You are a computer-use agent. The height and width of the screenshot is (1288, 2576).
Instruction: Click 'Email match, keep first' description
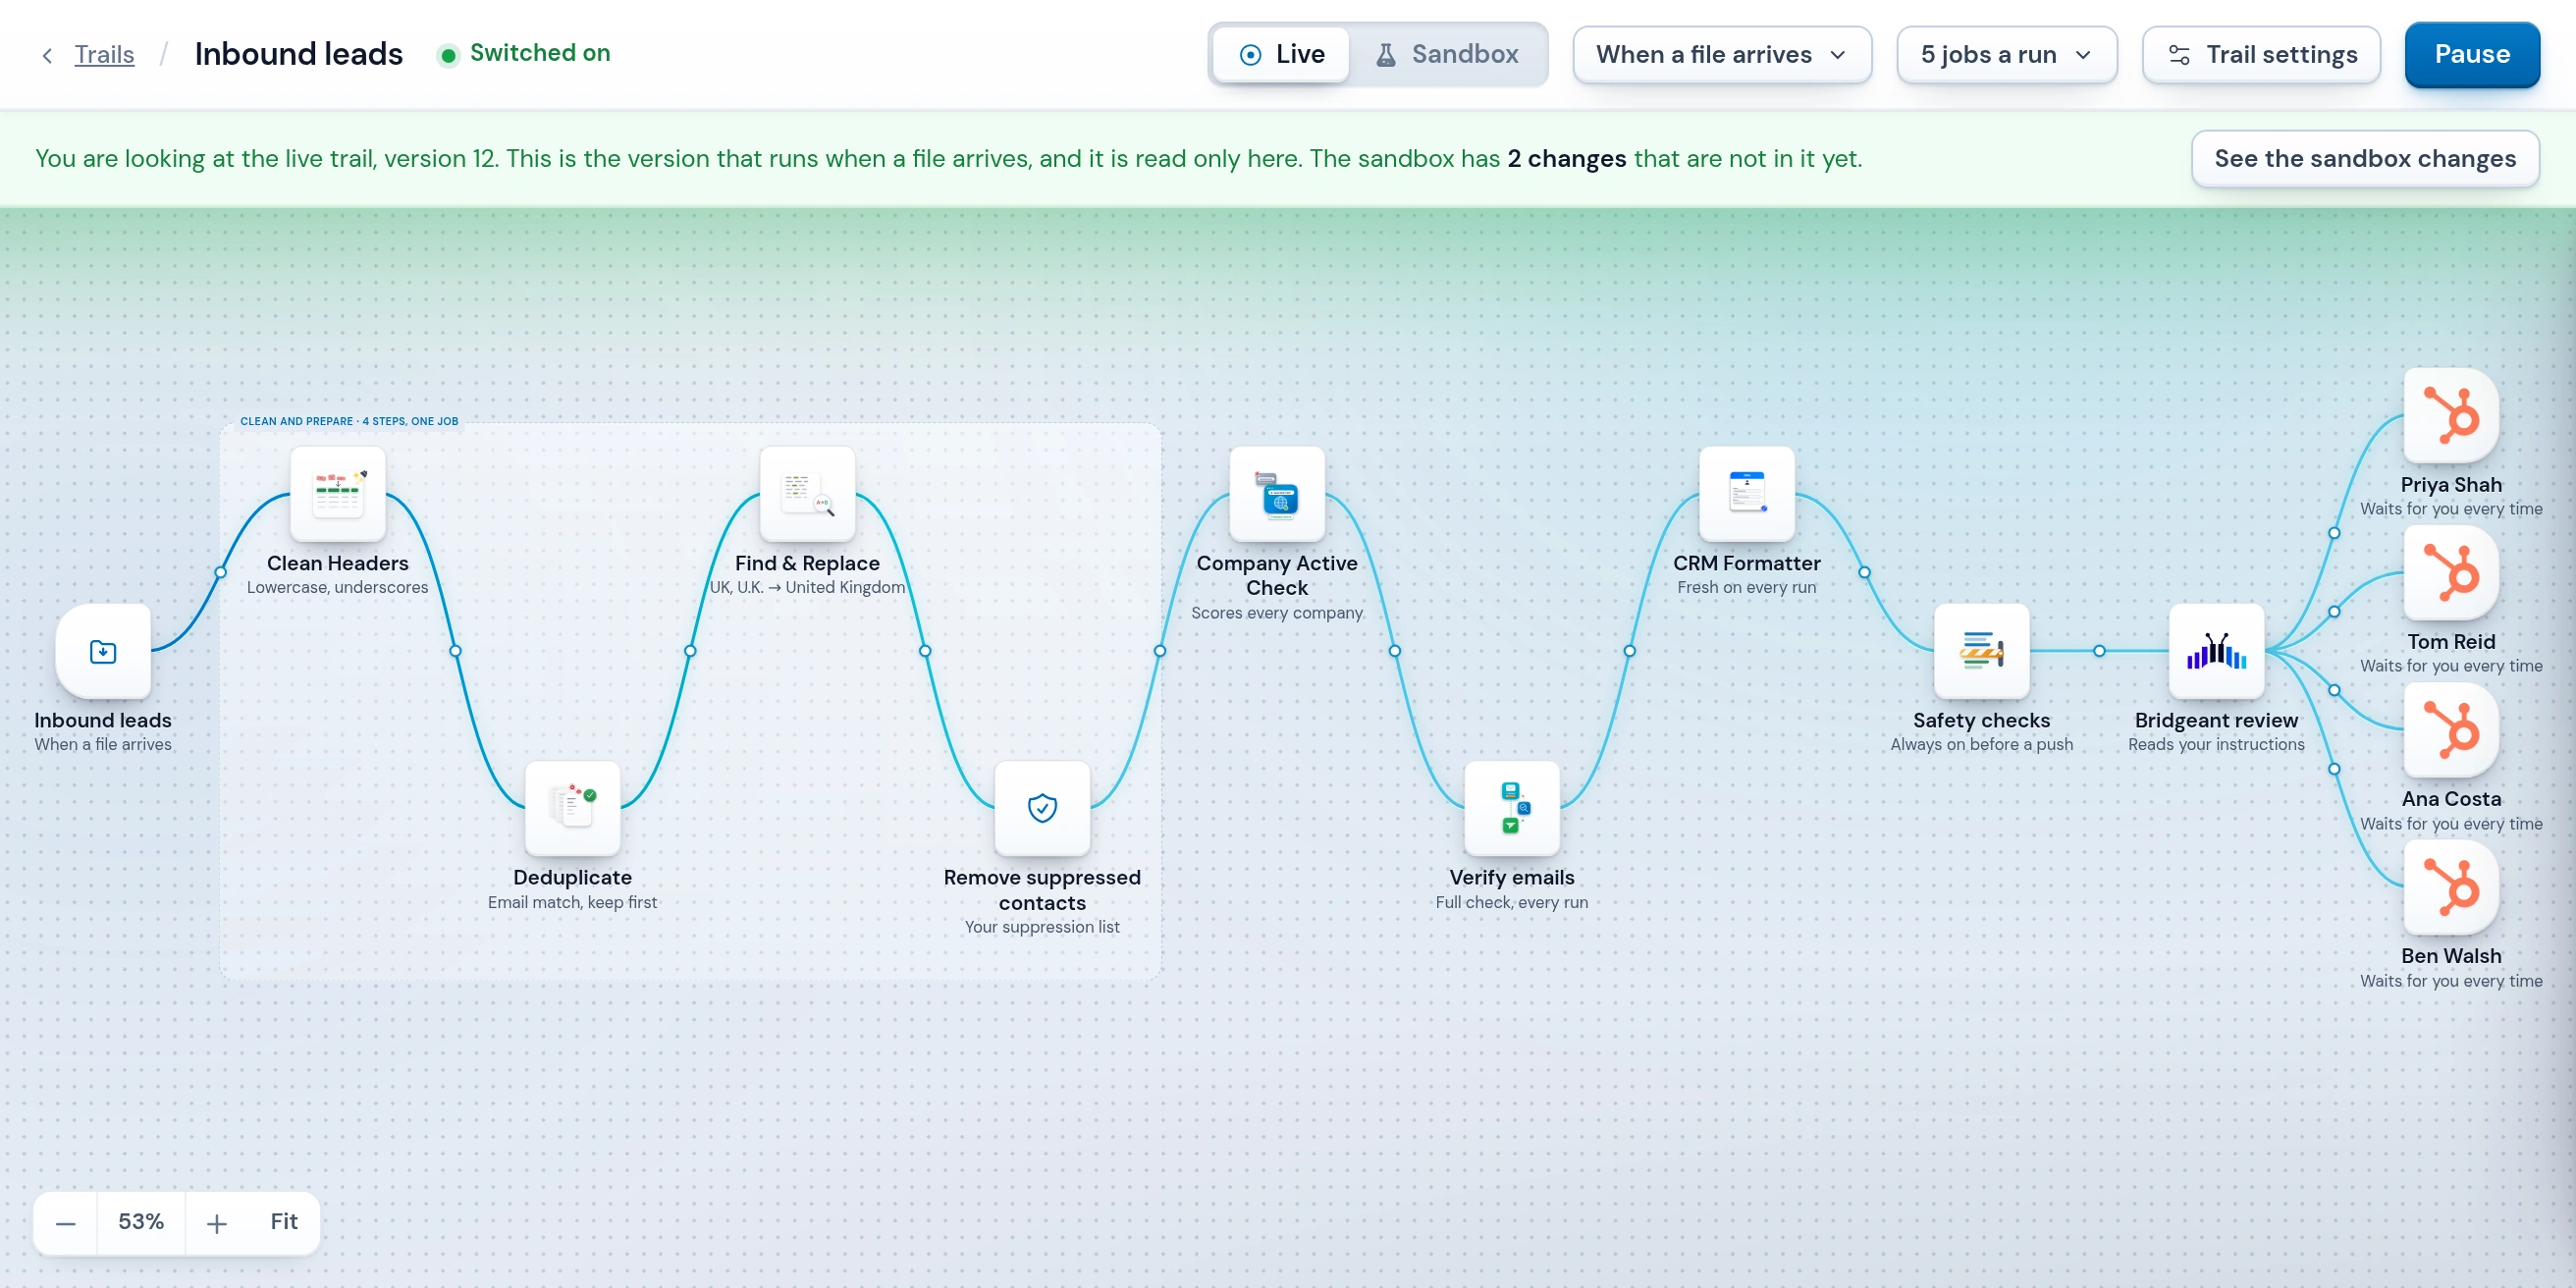click(573, 902)
